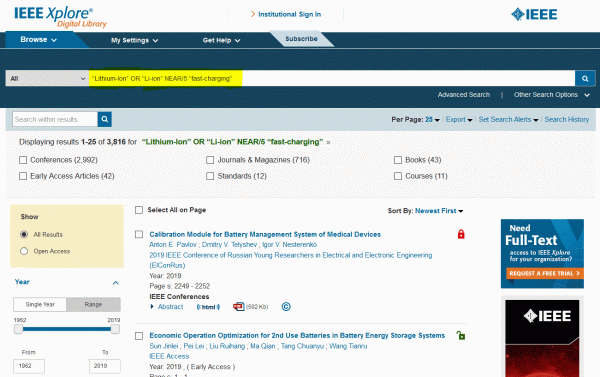Choose the All Results radio button
The width and height of the screenshot is (600, 377).
coord(24,234)
